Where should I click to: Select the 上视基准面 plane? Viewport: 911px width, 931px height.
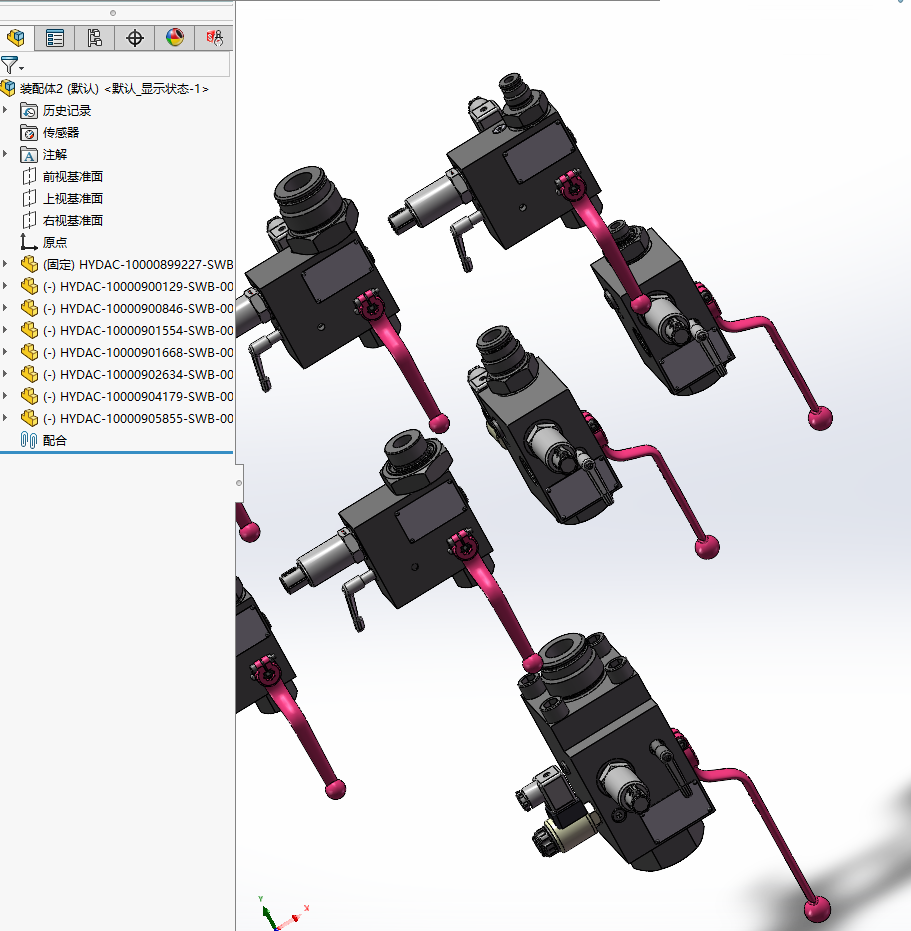click(72, 198)
